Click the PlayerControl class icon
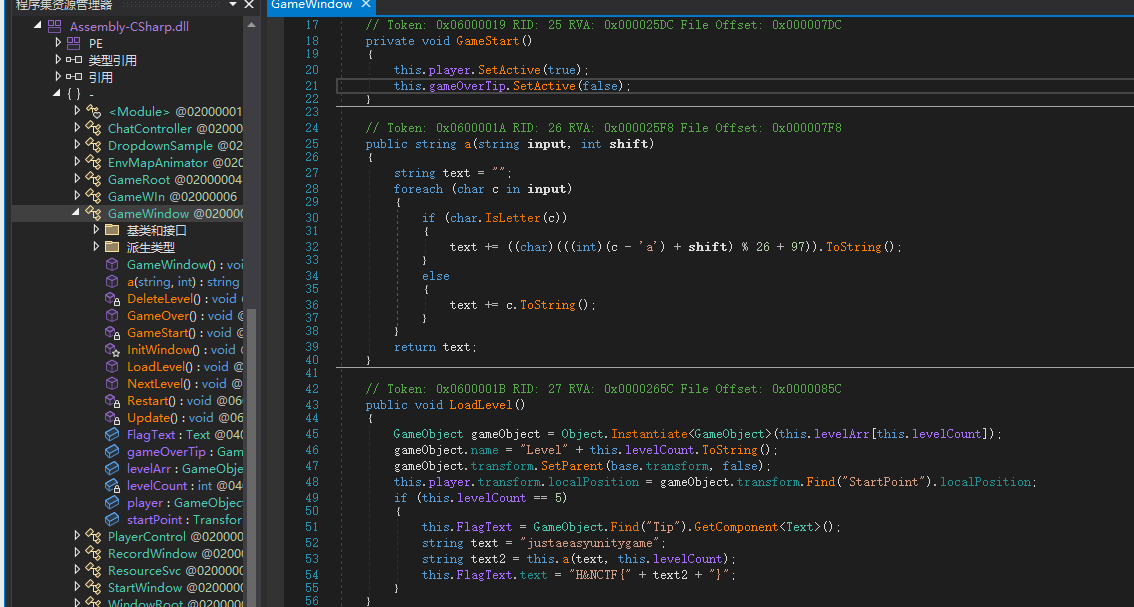The width and height of the screenshot is (1134, 607). coord(93,536)
